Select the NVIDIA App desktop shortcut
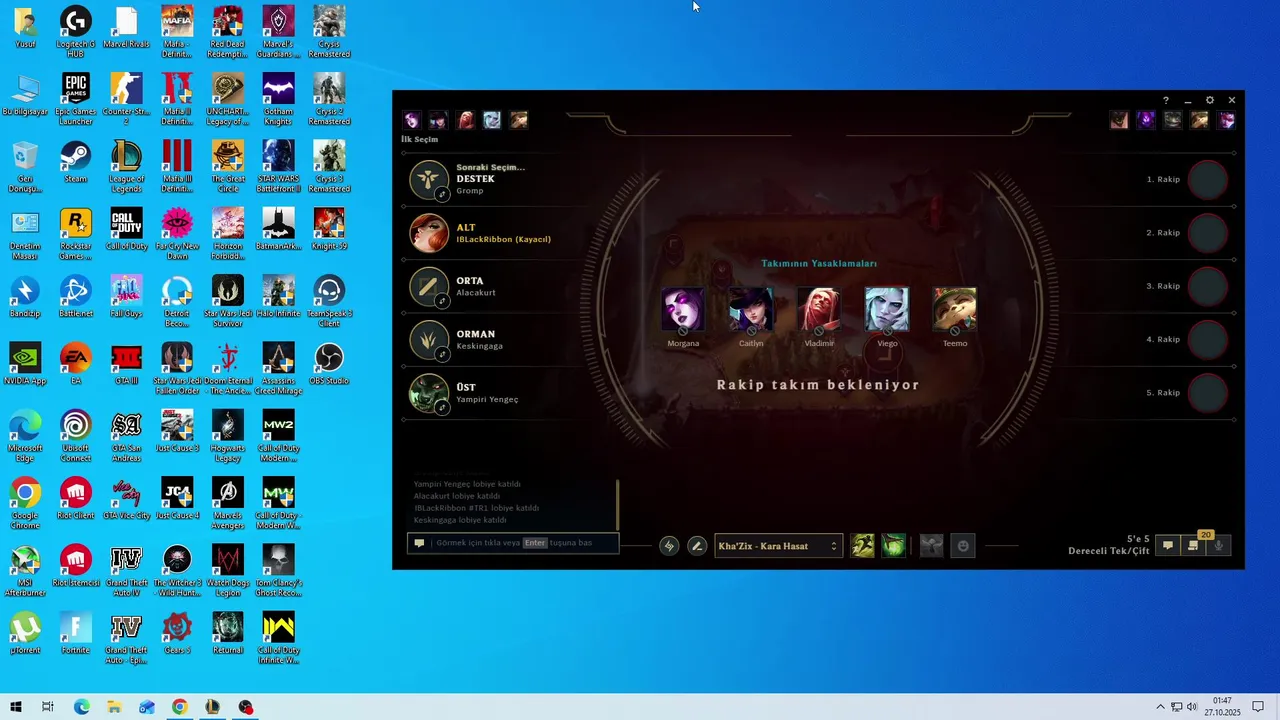 point(25,364)
